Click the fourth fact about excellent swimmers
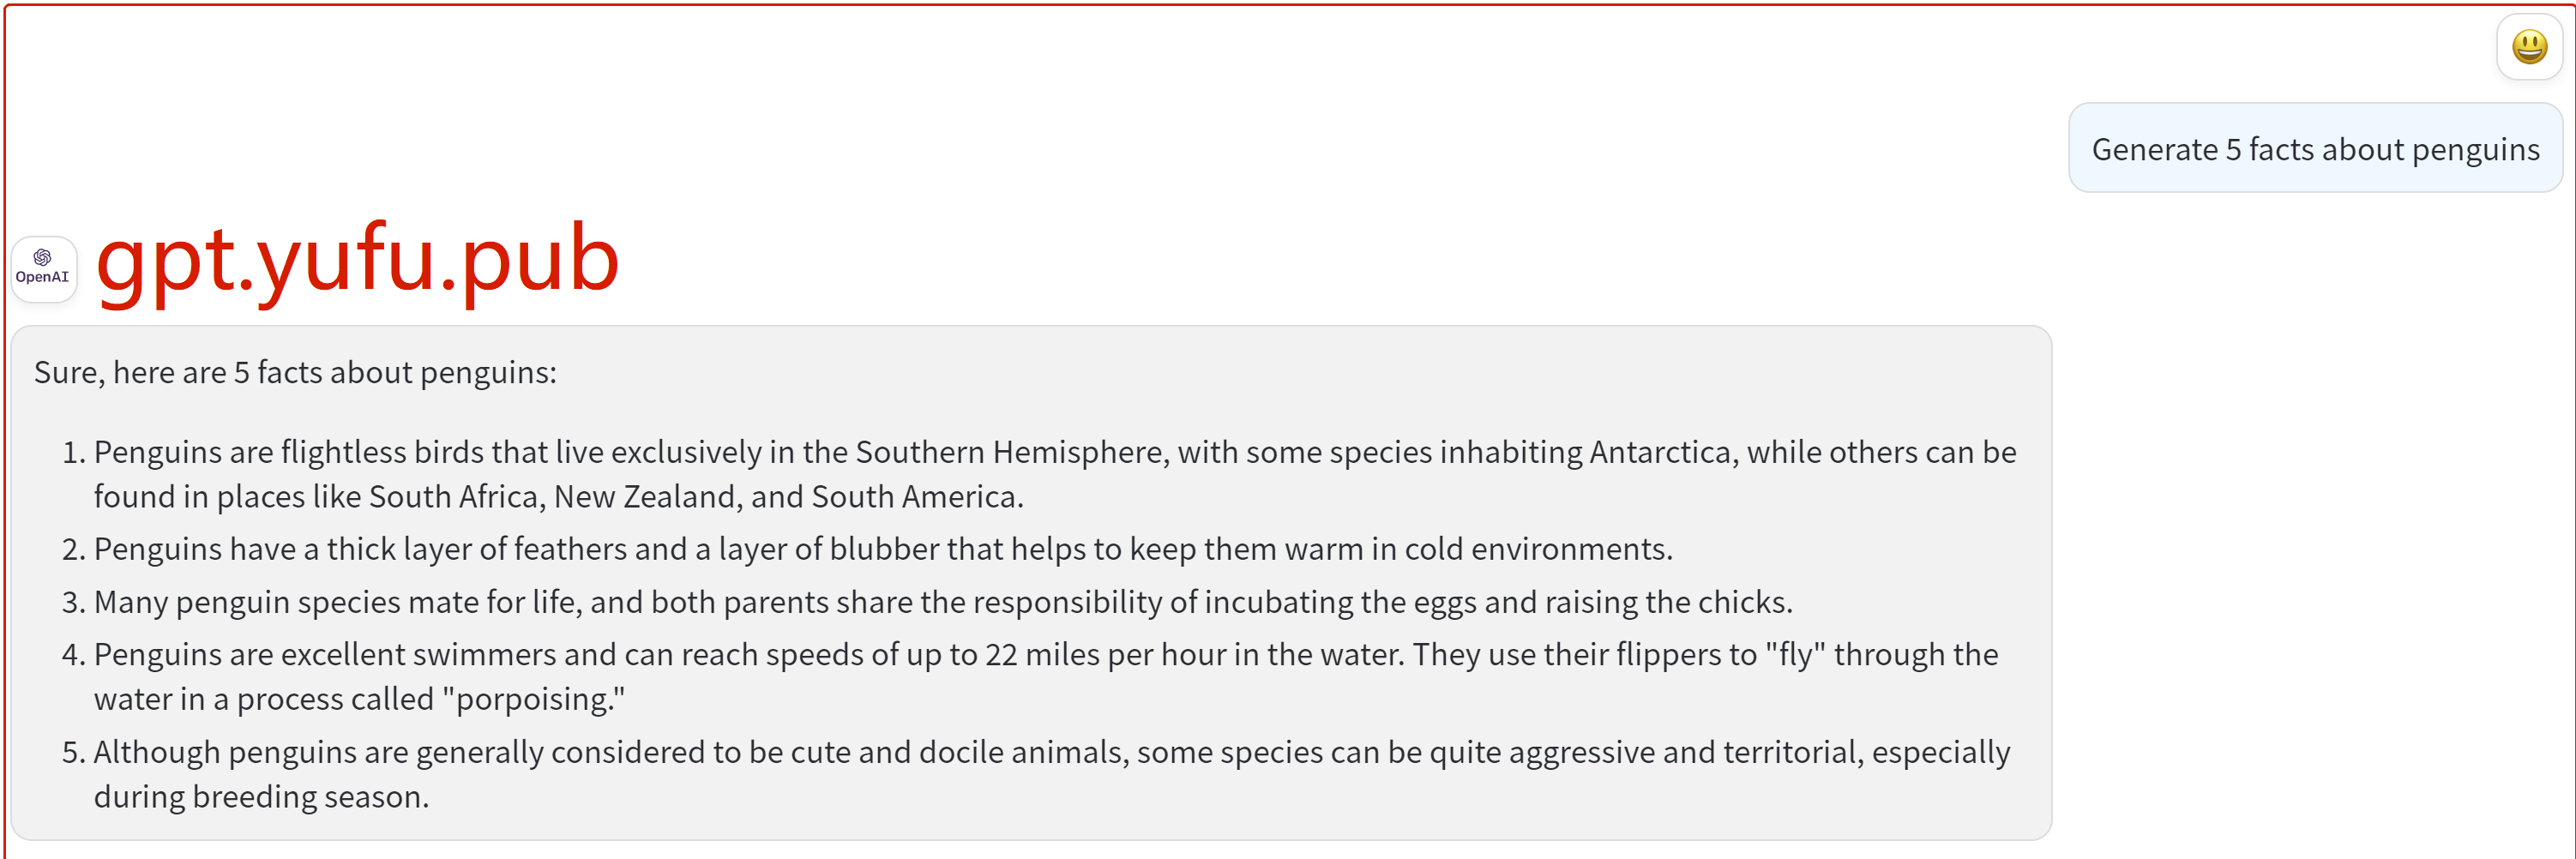This screenshot has height=859, width=2576. (1046, 677)
